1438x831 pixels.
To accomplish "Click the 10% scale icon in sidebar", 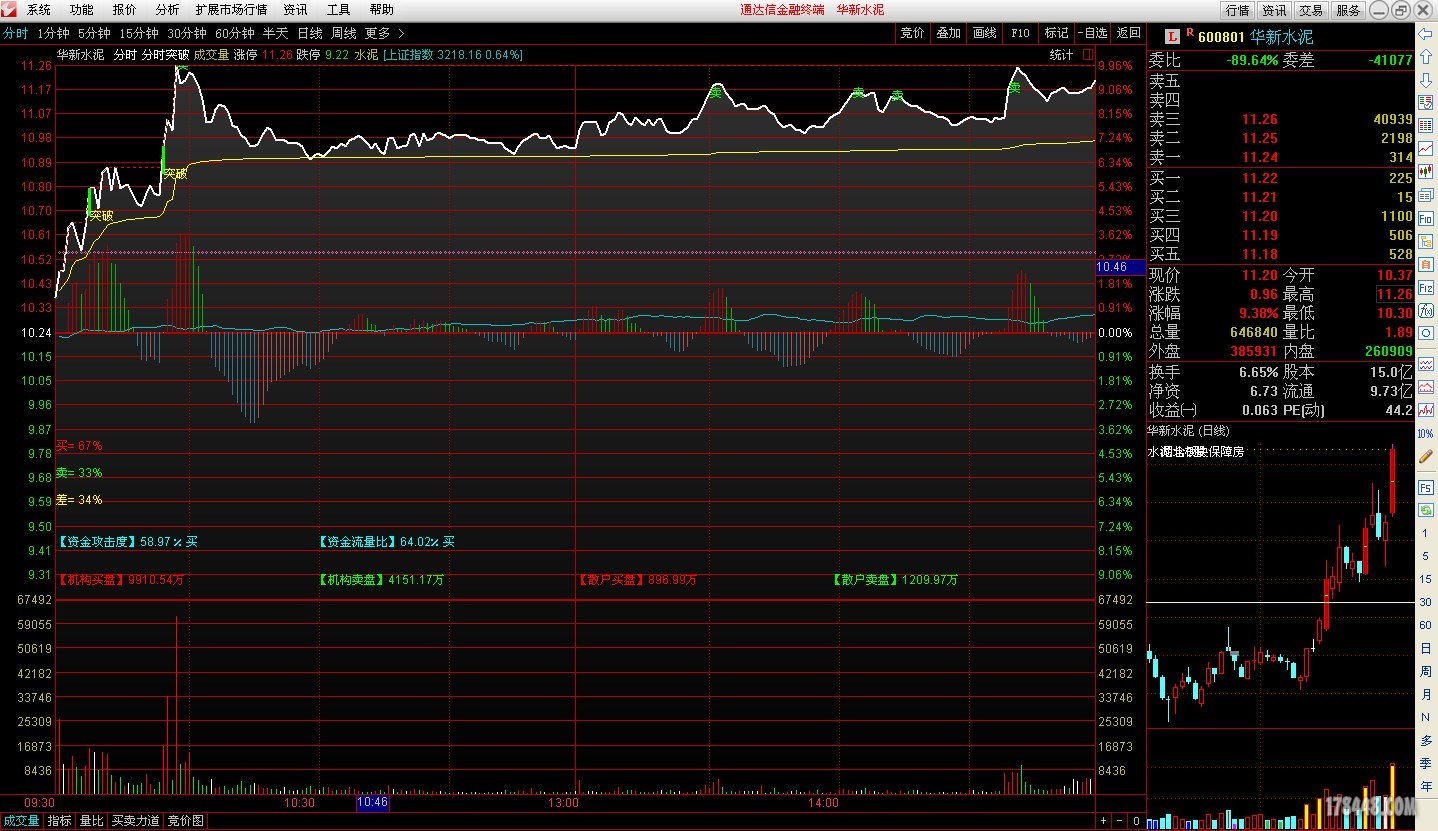I will coord(1426,433).
